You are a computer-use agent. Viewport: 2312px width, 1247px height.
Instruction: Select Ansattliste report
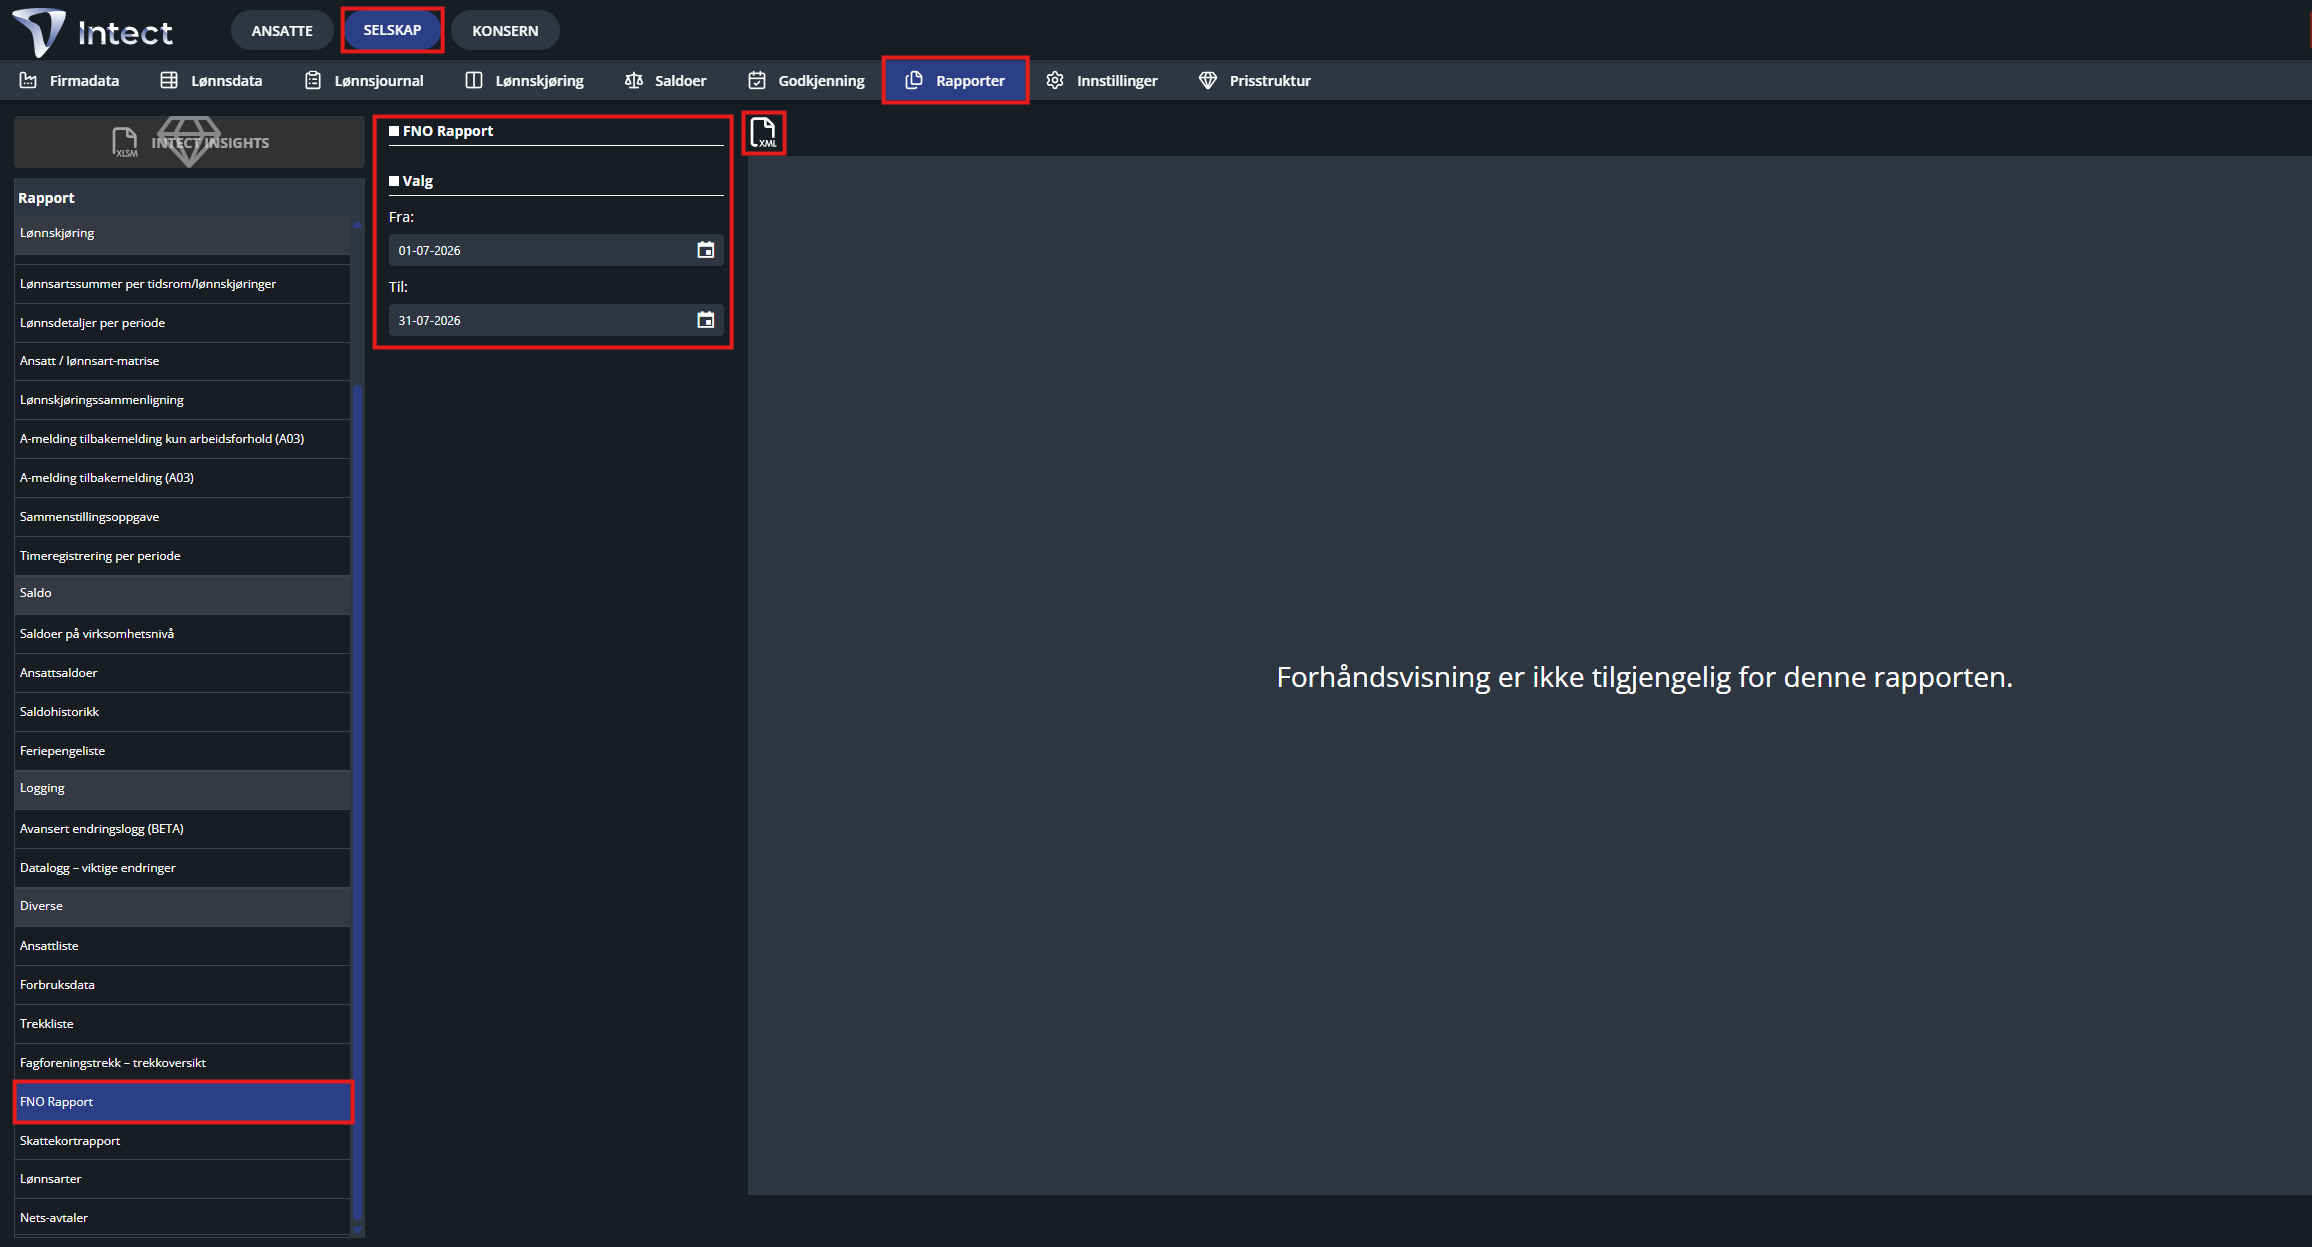182,946
